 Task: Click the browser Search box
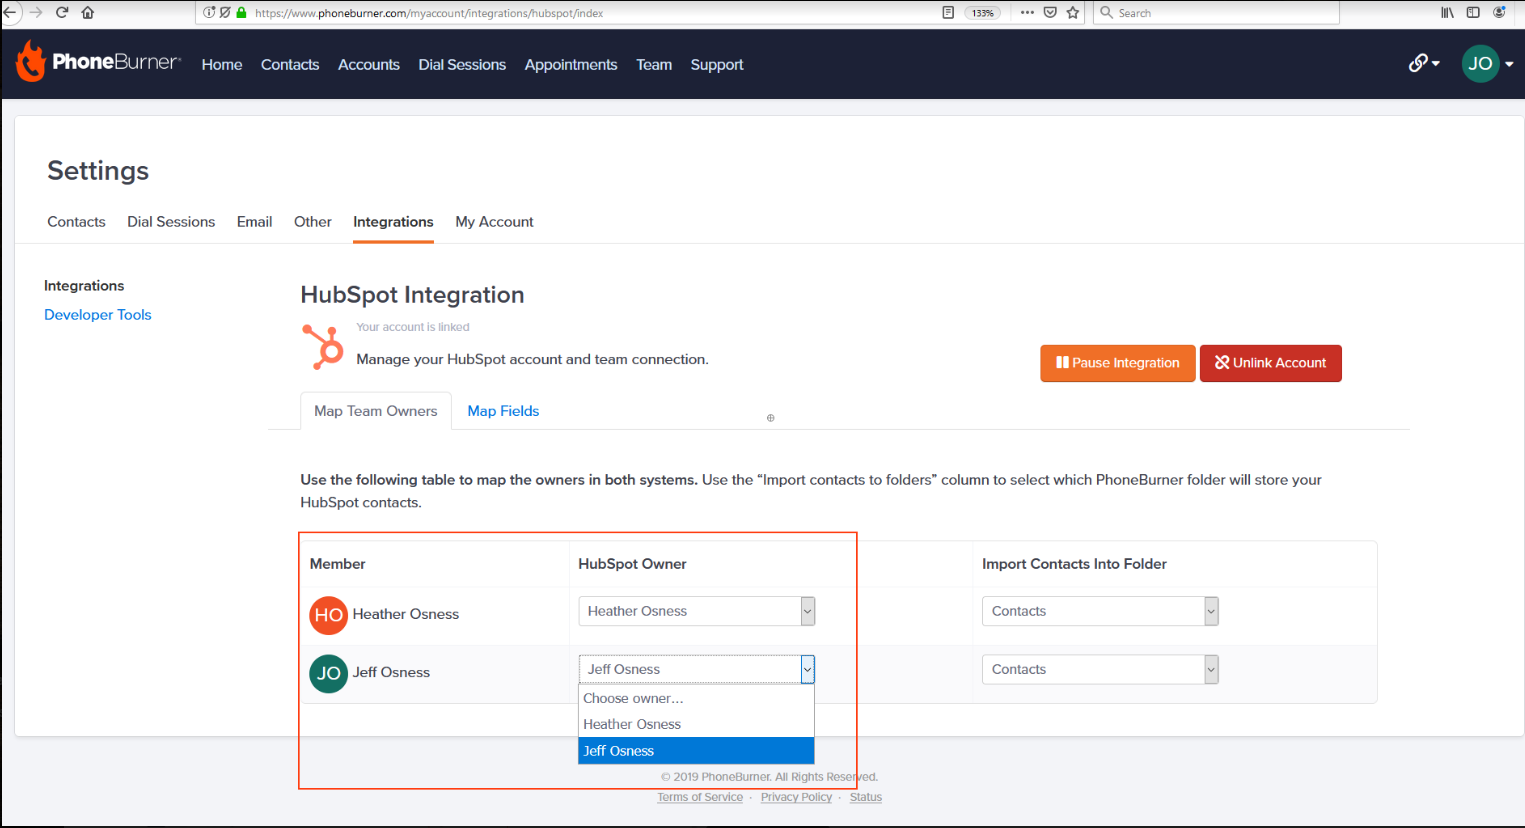1217,13
